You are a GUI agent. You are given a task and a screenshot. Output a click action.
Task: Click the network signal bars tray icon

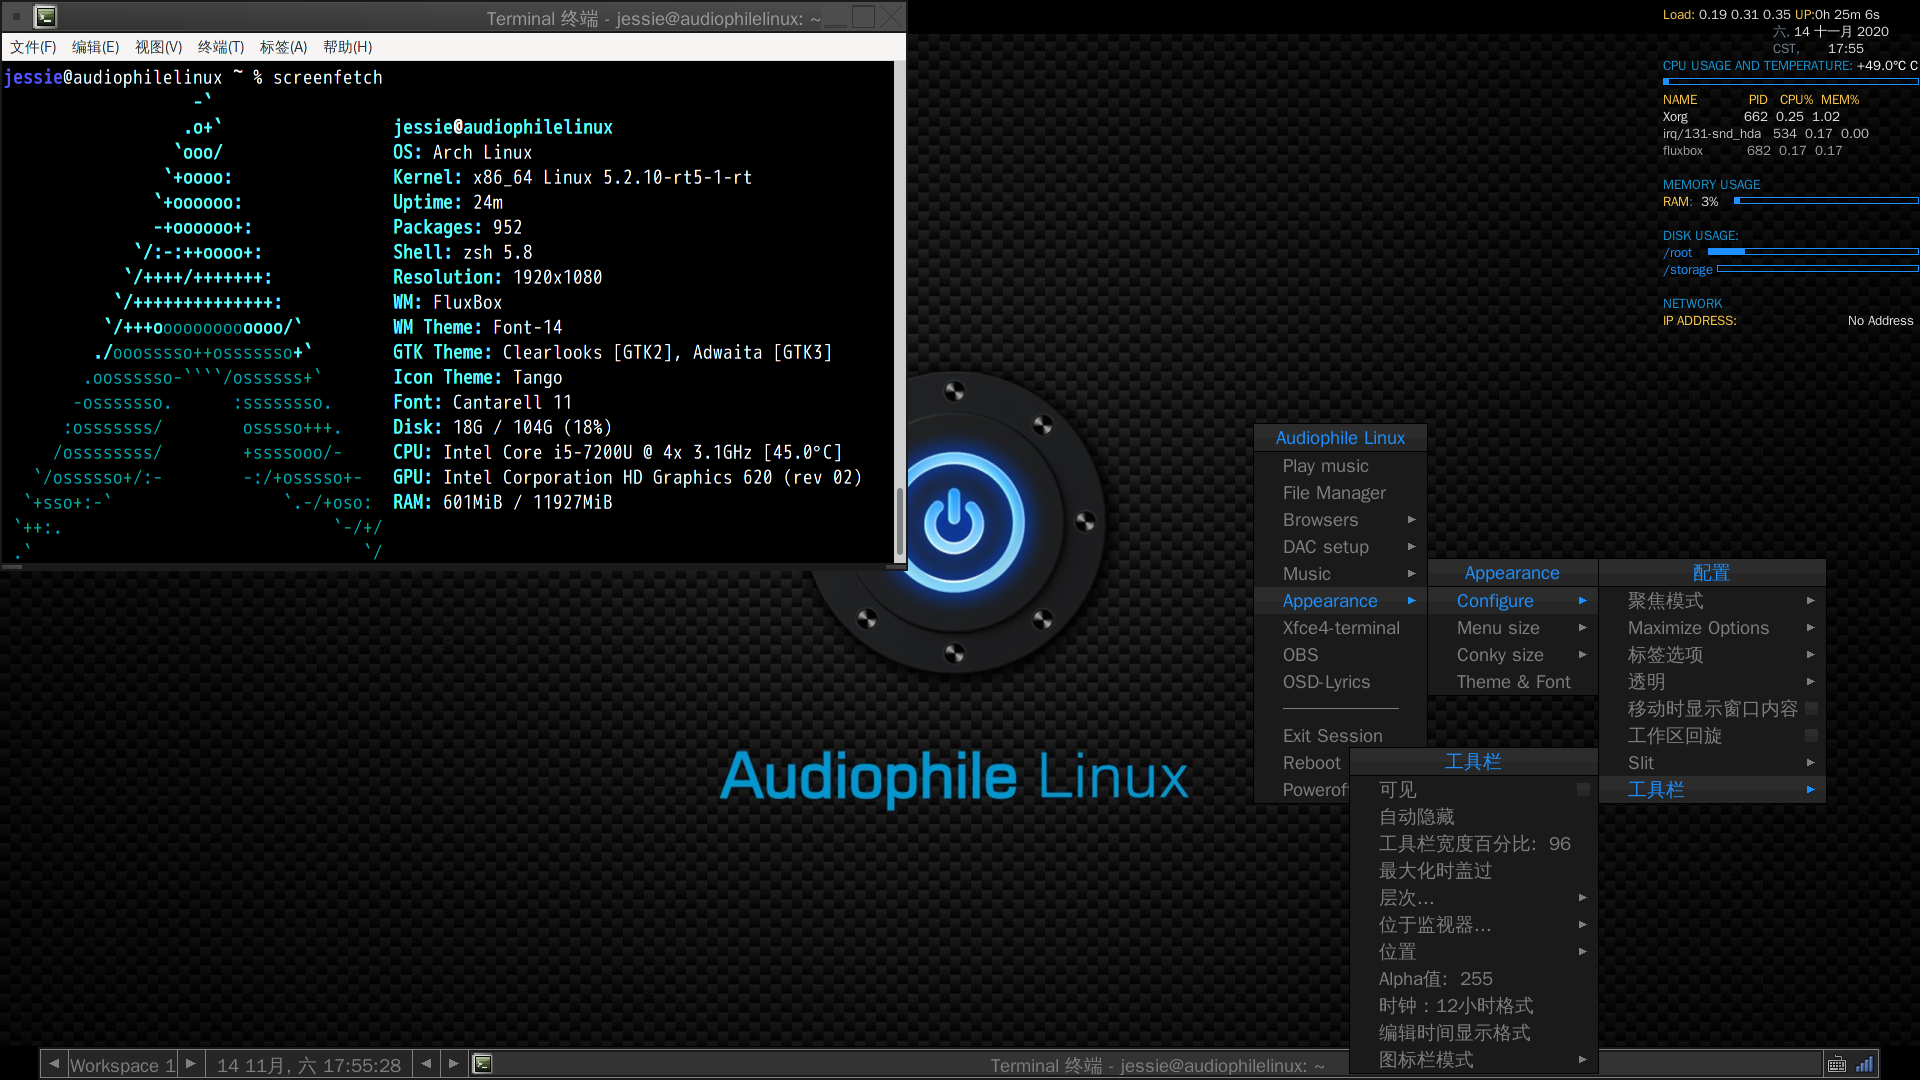(1864, 1064)
